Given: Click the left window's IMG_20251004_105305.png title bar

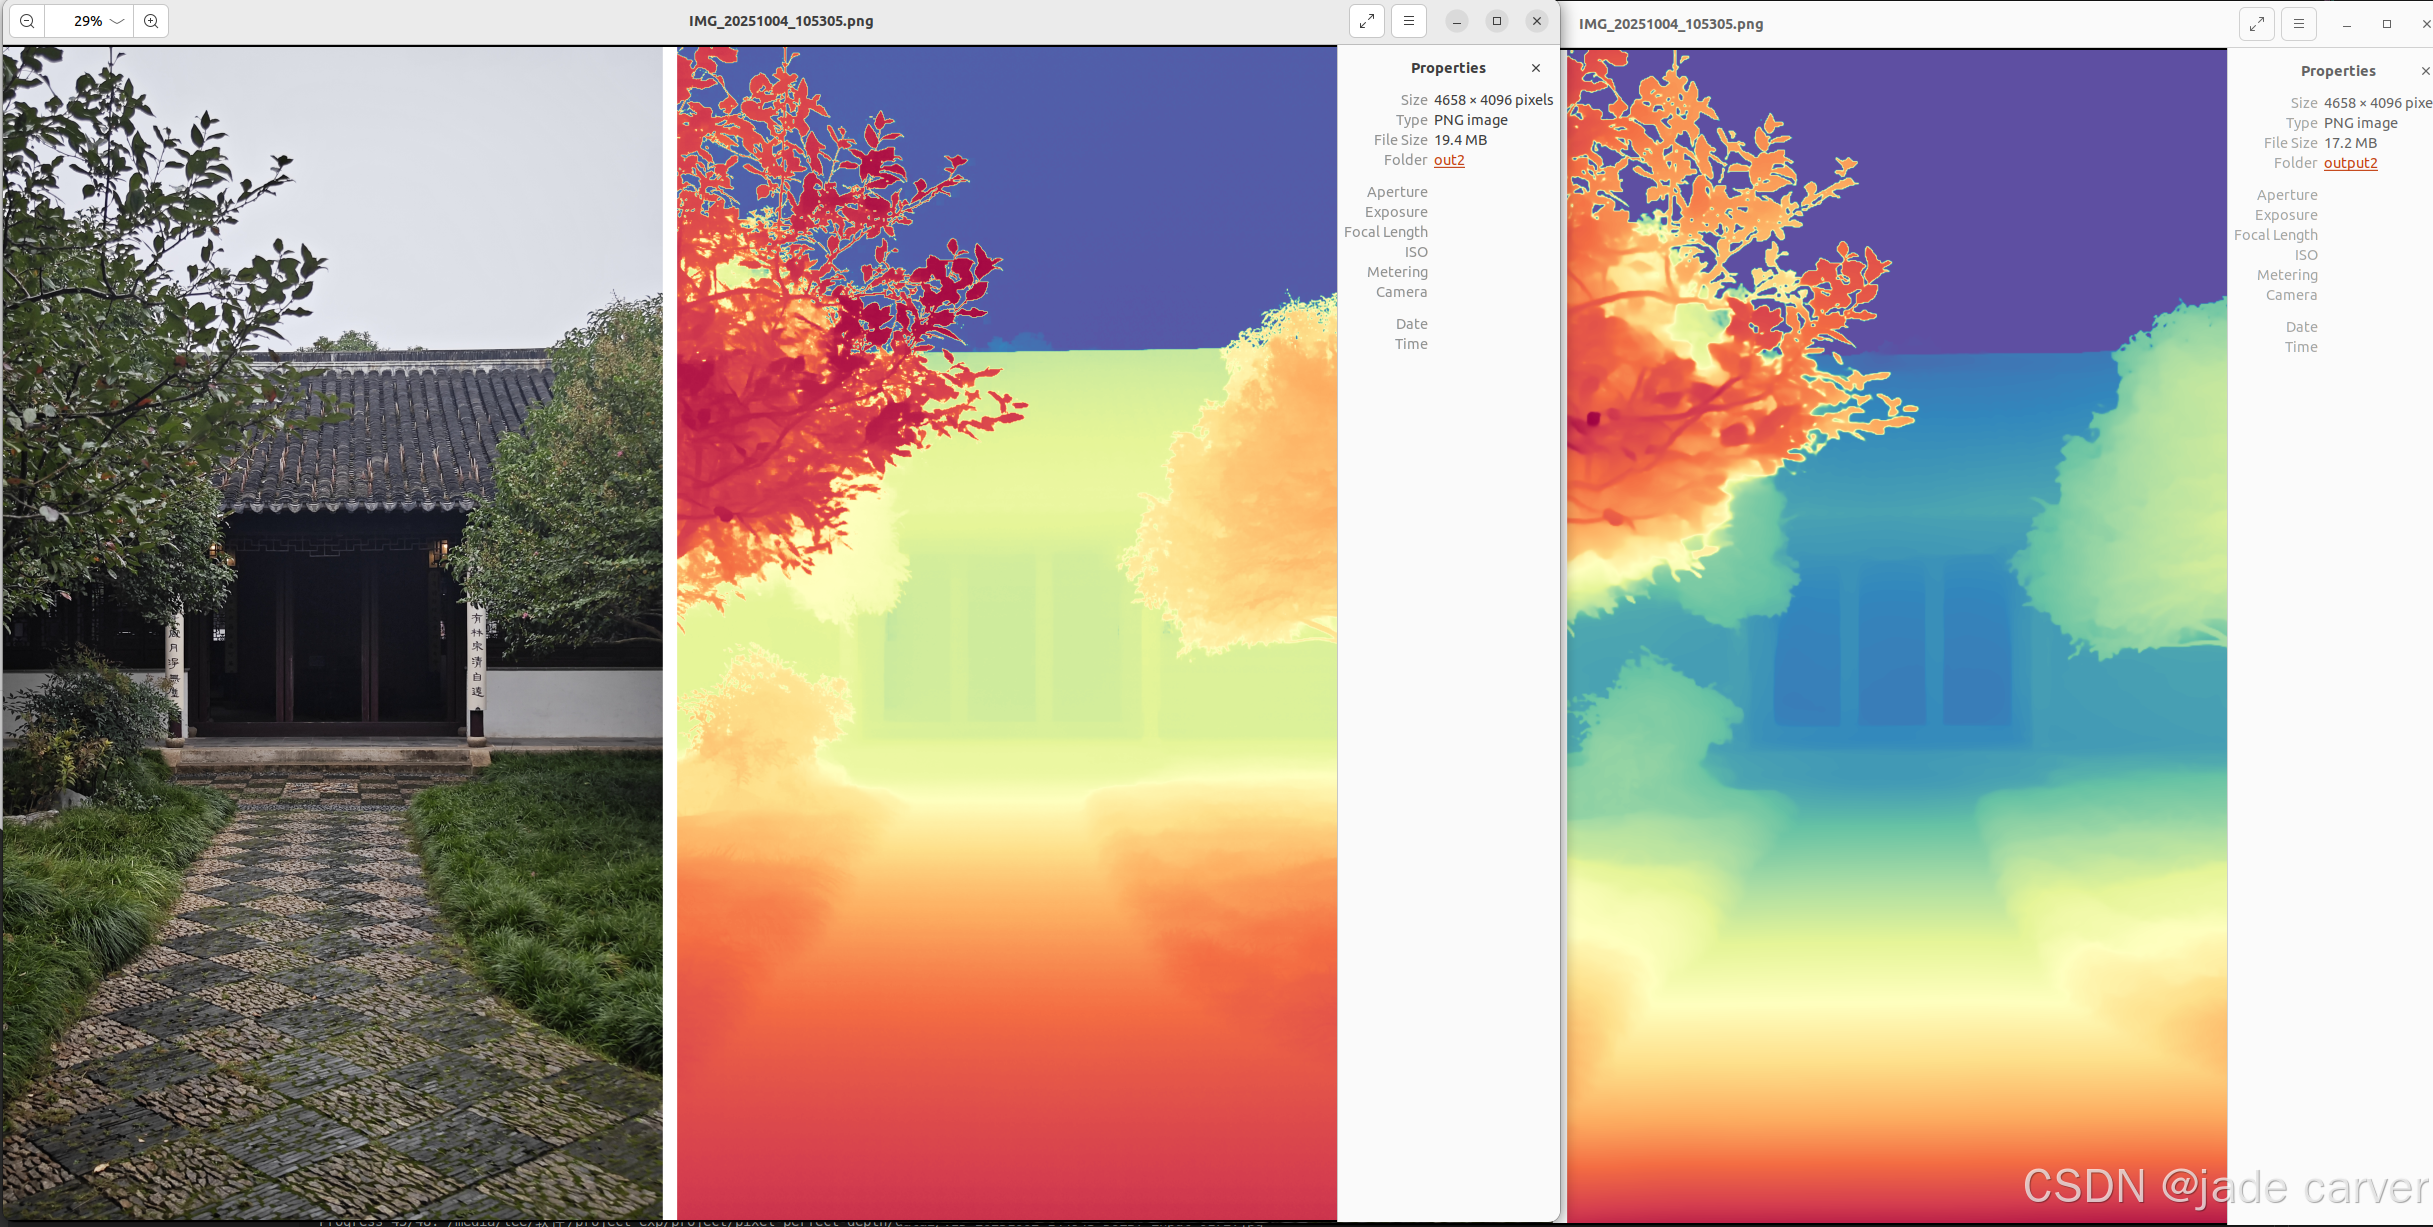Looking at the screenshot, I should 780,21.
